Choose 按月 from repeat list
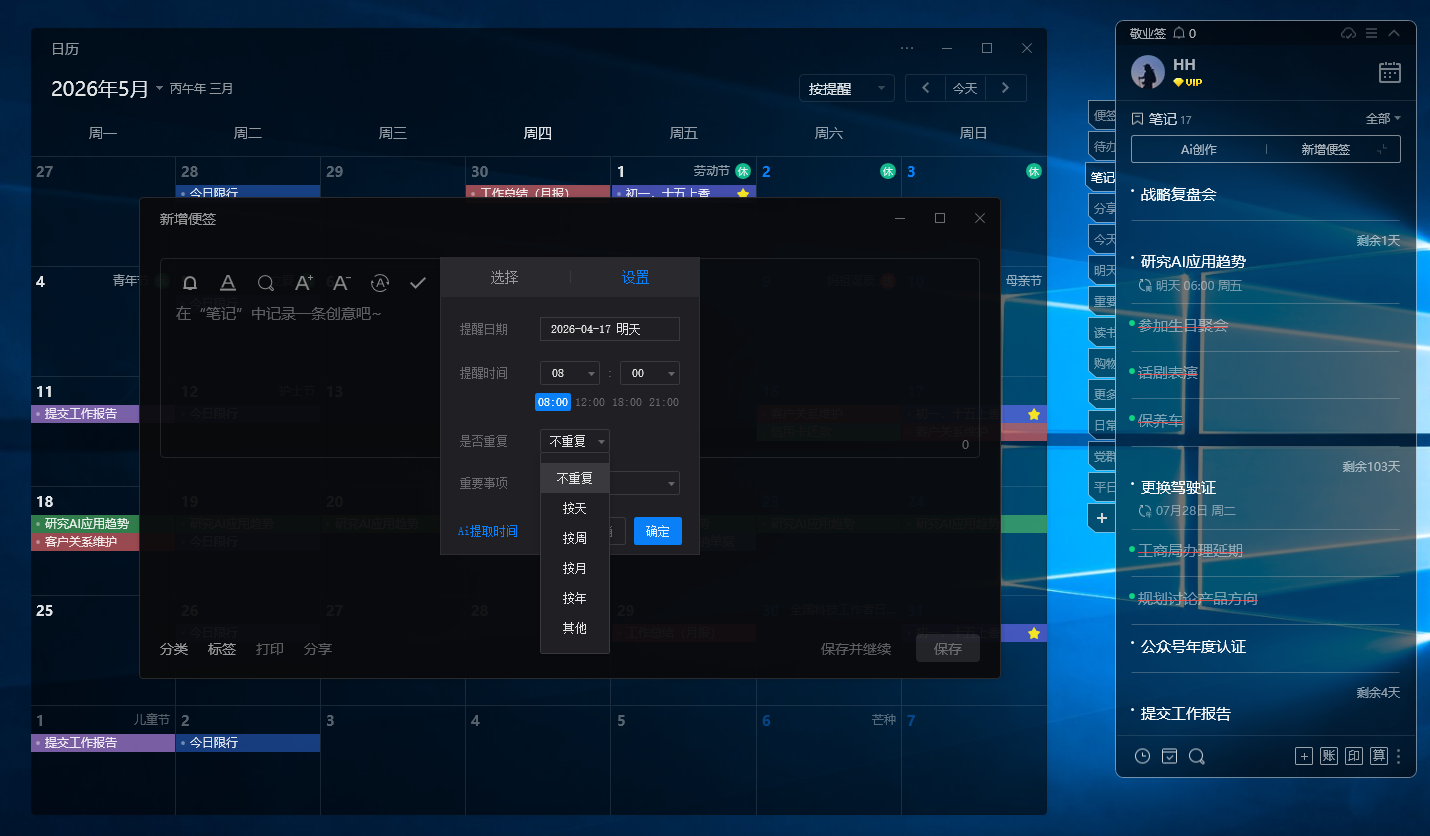This screenshot has height=836, width=1430. (x=575, y=568)
